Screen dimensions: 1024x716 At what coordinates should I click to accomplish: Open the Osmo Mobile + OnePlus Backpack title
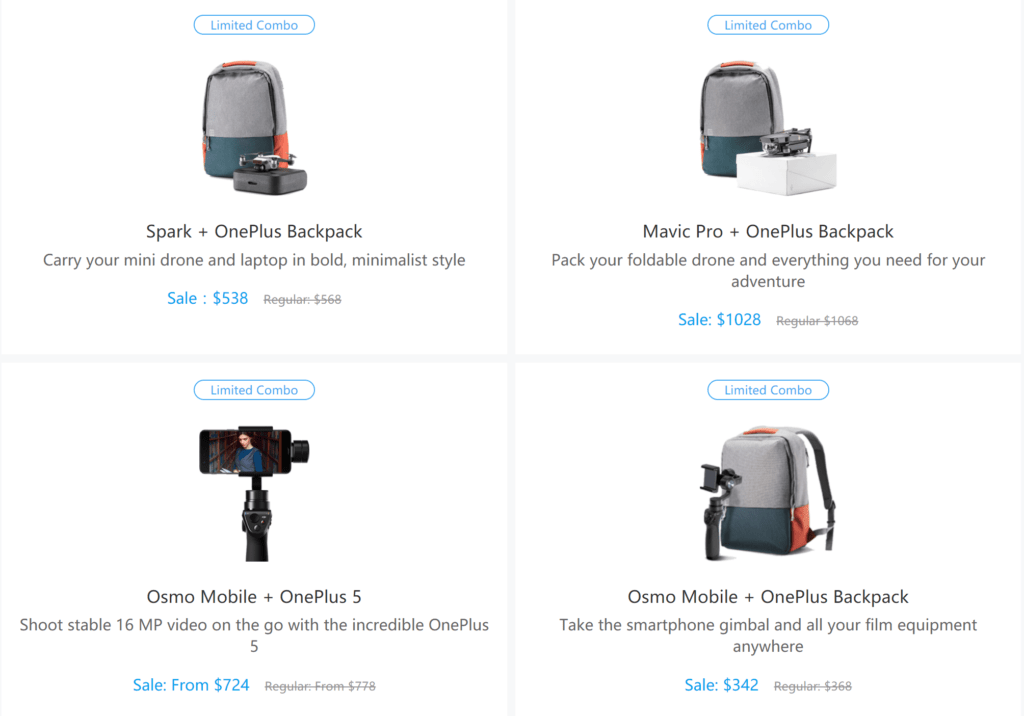768,596
